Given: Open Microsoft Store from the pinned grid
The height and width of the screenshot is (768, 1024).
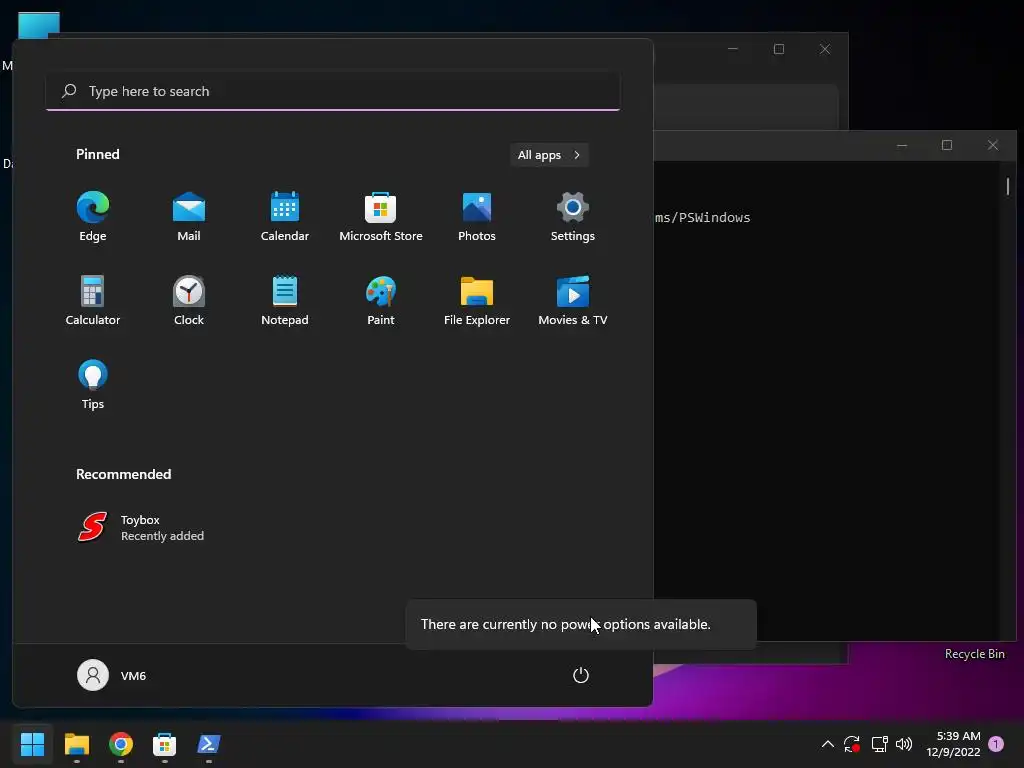Looking at the screenshot, I should click(x=381, y=217).
